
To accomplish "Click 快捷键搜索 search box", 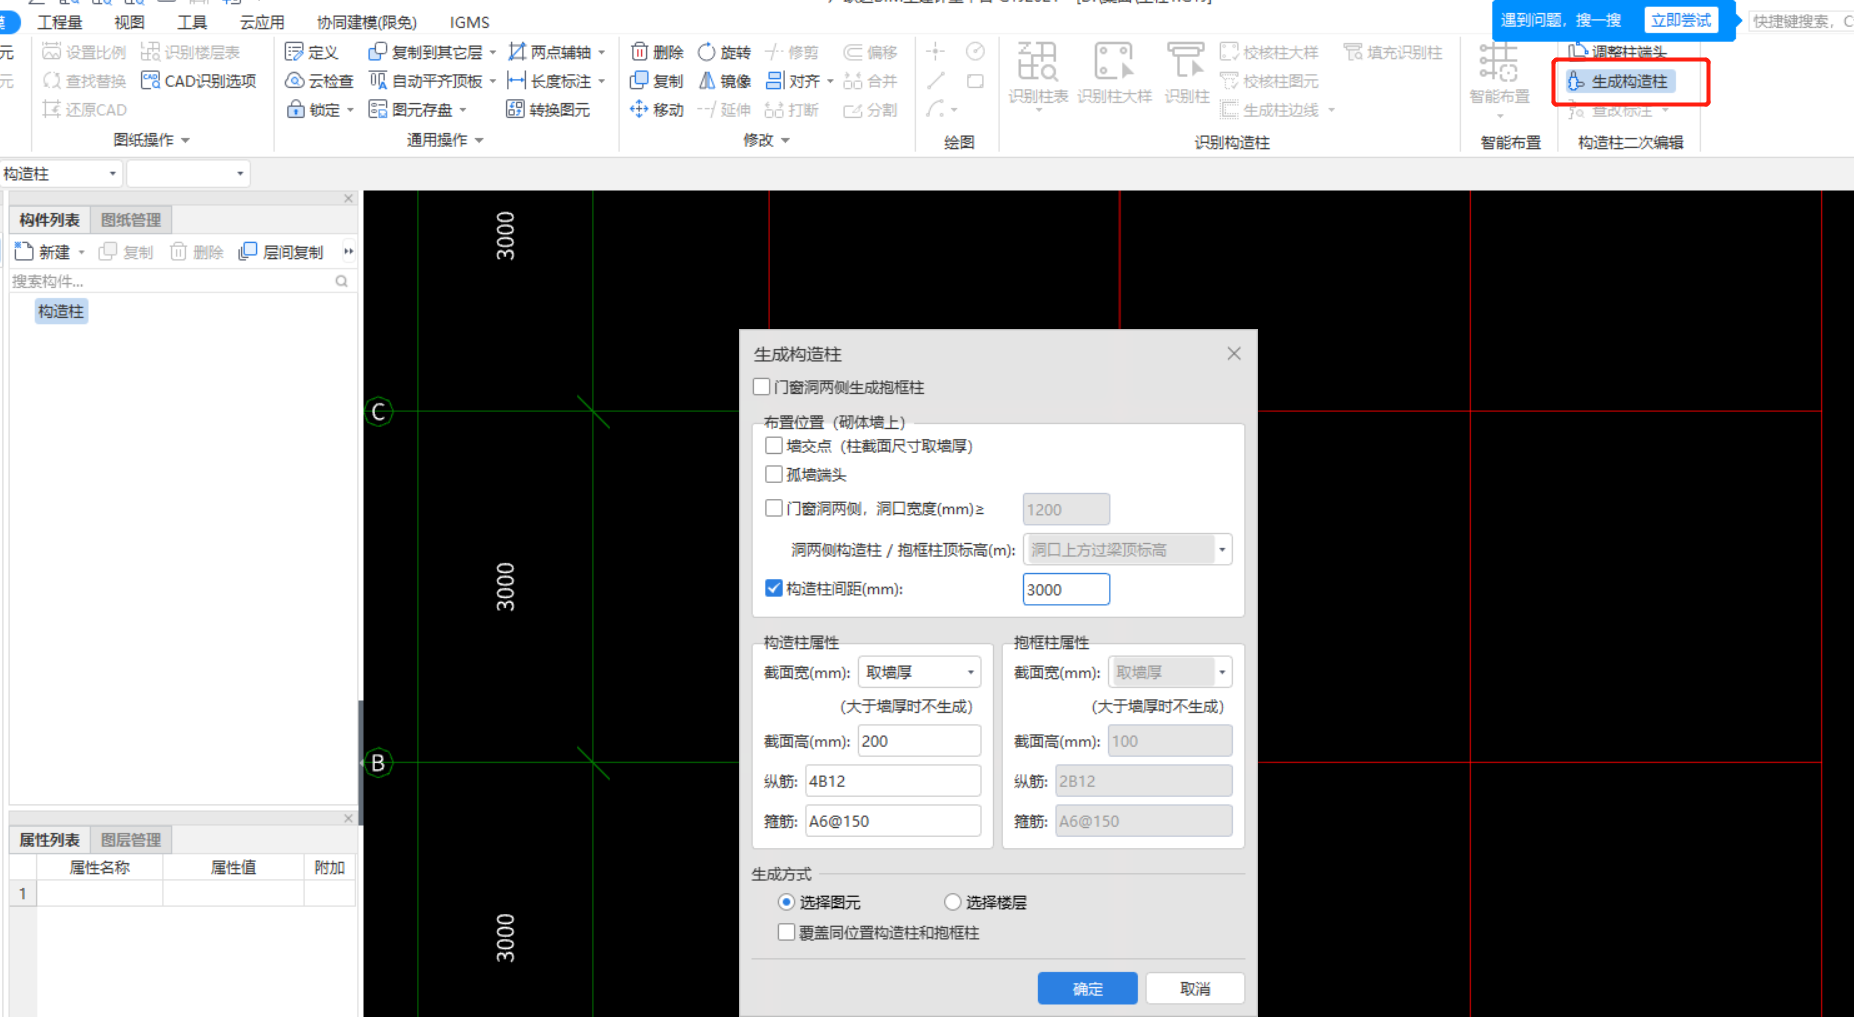I will (1800, 21).
